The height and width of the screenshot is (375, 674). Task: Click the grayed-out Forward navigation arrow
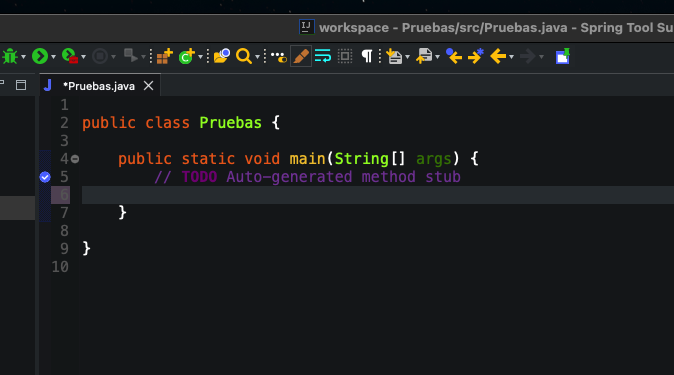(528, 56)
